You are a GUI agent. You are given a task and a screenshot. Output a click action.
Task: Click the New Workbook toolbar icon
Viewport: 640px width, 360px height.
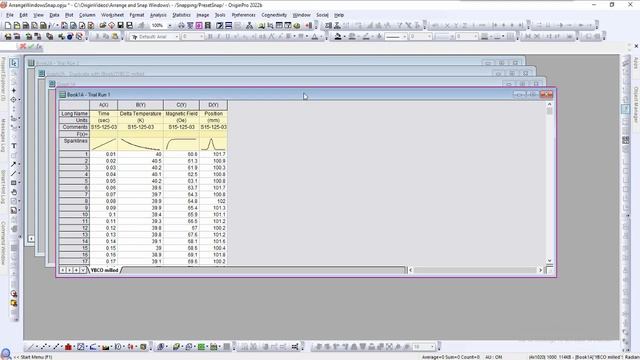click(26, 25)
